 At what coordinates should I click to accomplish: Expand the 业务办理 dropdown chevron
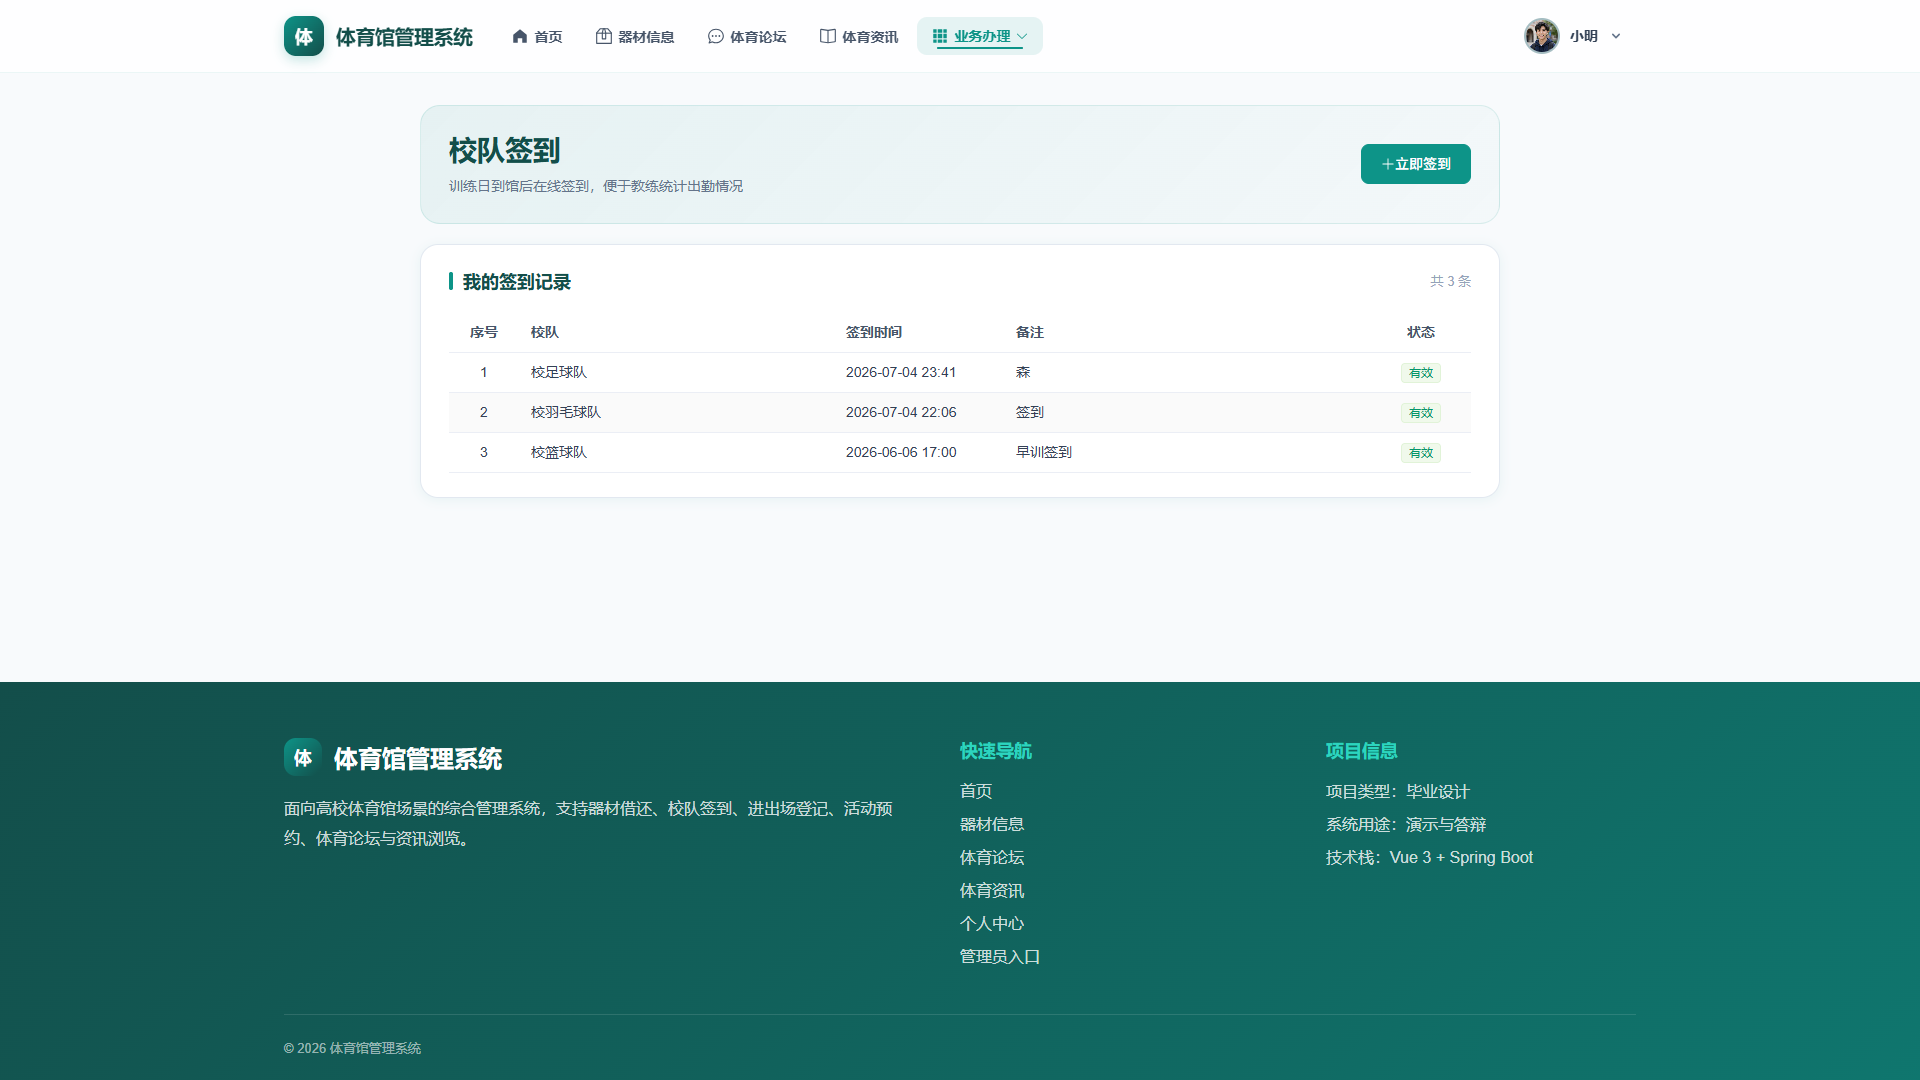[1022, 36]
